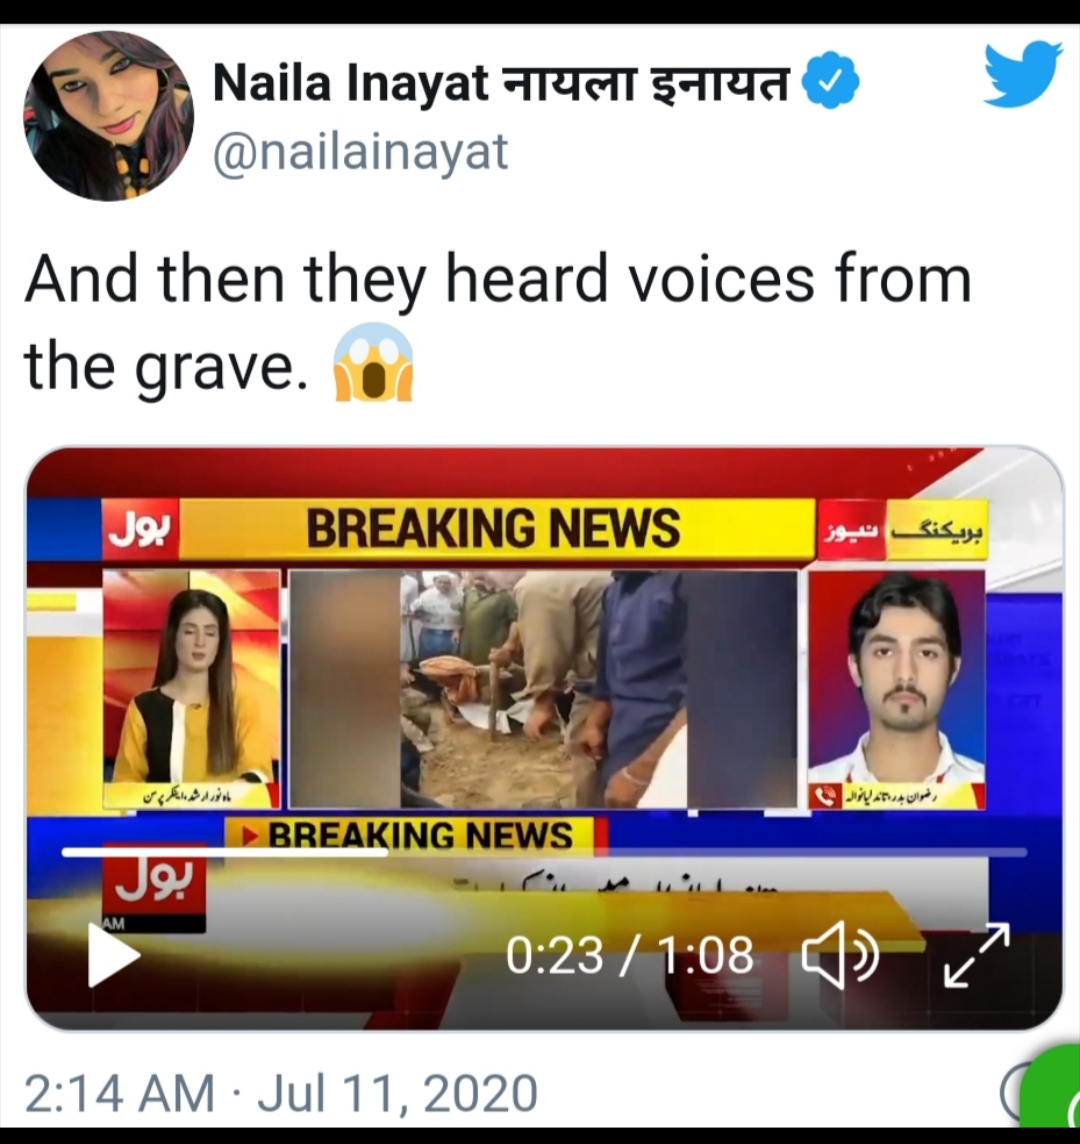Click the male reporter's photo pane
The image size is (1080, 1144).
click(897, 689)
